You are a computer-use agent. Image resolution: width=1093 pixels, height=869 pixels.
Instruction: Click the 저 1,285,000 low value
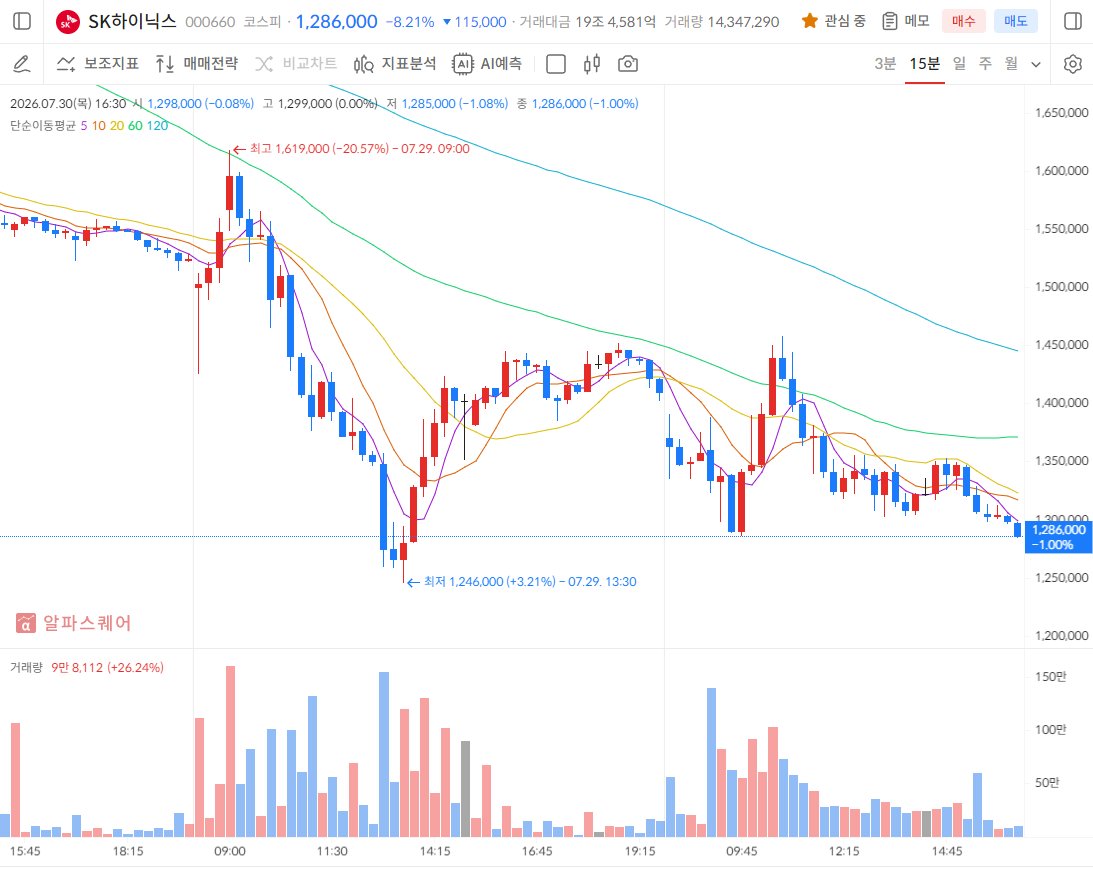point(447,103)
